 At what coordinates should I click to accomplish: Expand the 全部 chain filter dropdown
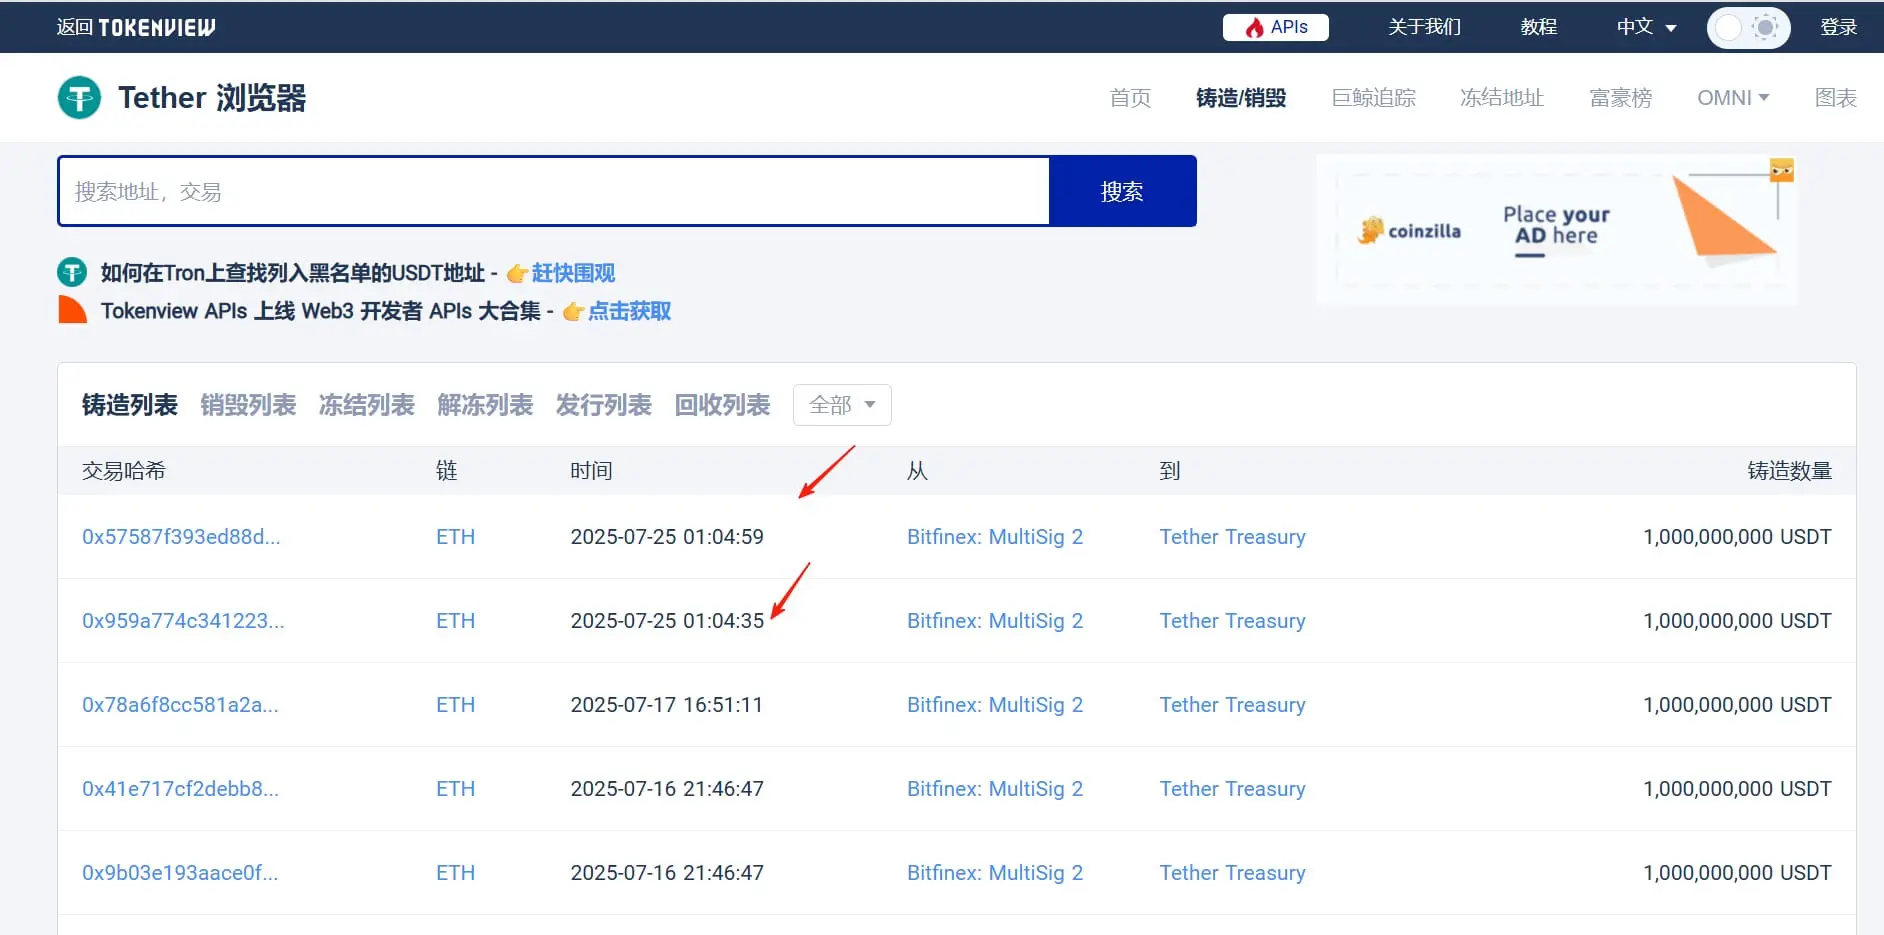coord(842,405)
